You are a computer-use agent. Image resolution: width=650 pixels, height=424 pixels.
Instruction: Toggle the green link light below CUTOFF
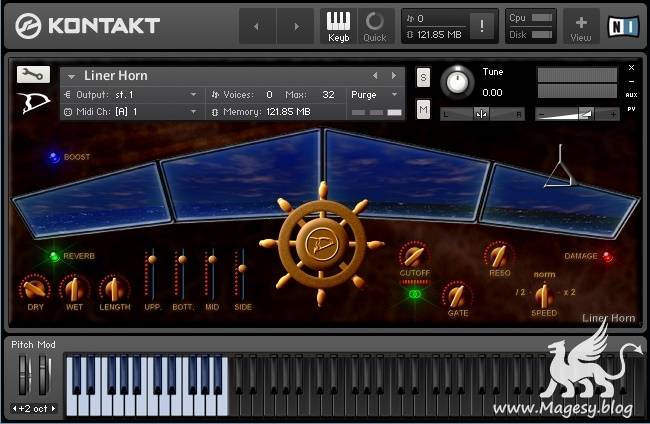[415, 294]
